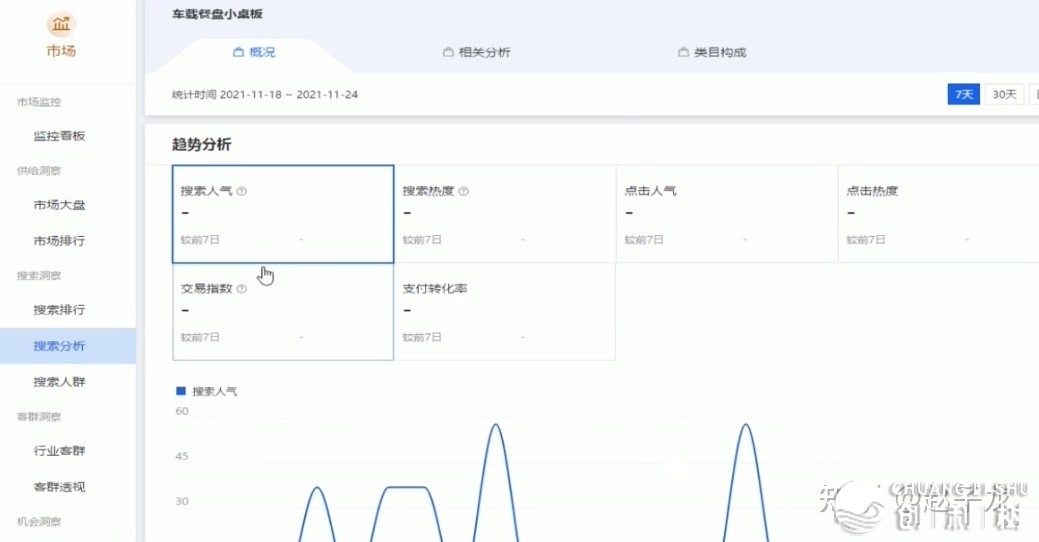Click the 供给洞察 sidebar group label
Viewport: 1039px width, 542px height.
(39, 171)
